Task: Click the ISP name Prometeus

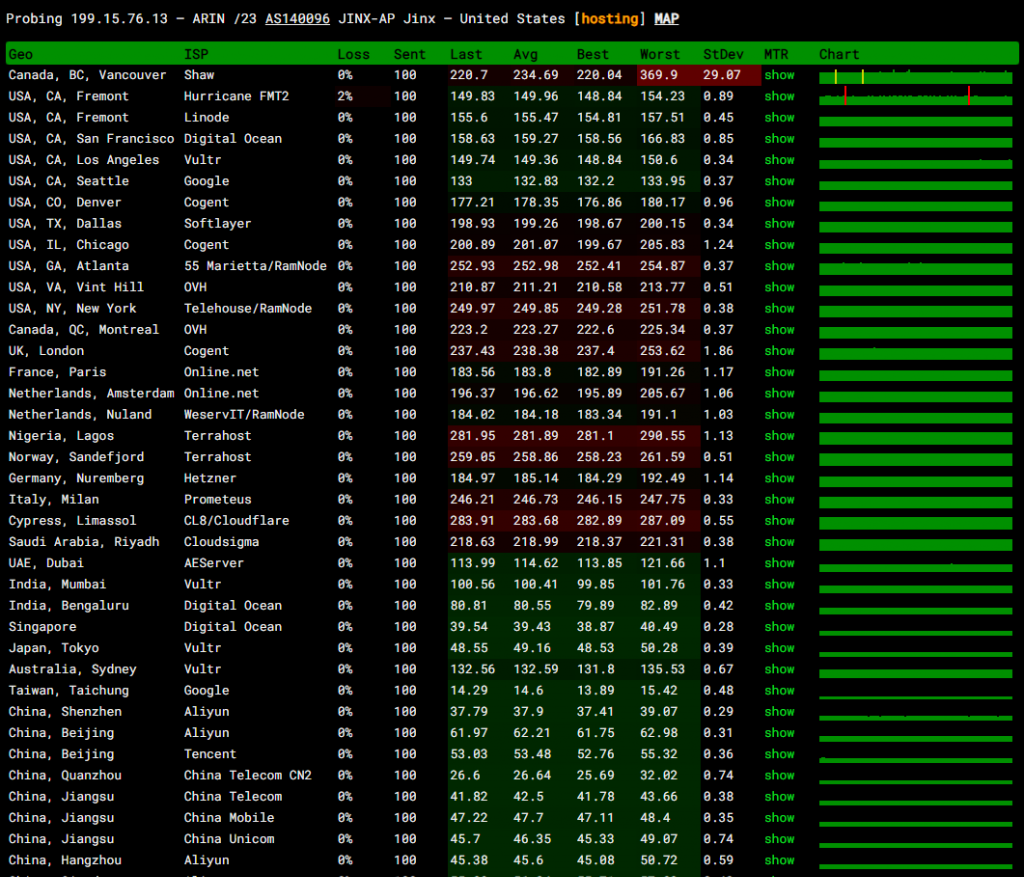Action: tap(217, 500)
